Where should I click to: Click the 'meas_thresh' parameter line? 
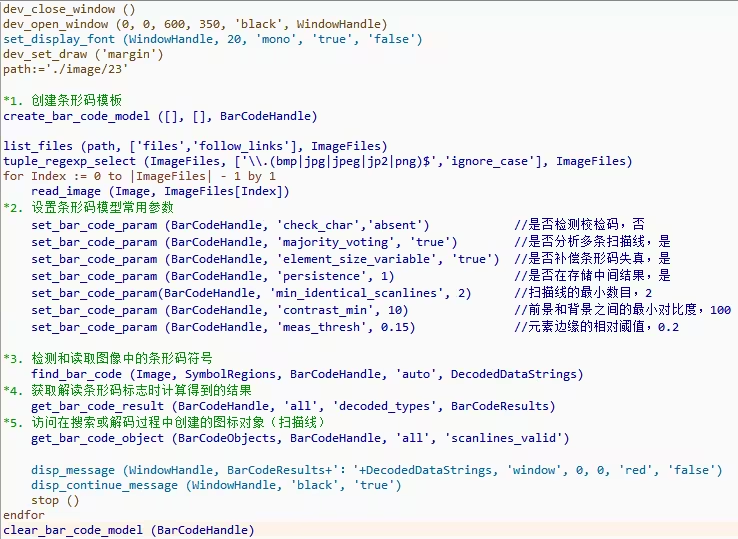click(x=223, y=327)
